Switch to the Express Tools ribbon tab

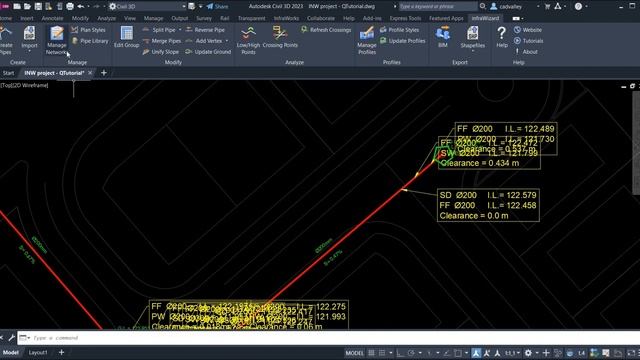(x=405, y=18)
